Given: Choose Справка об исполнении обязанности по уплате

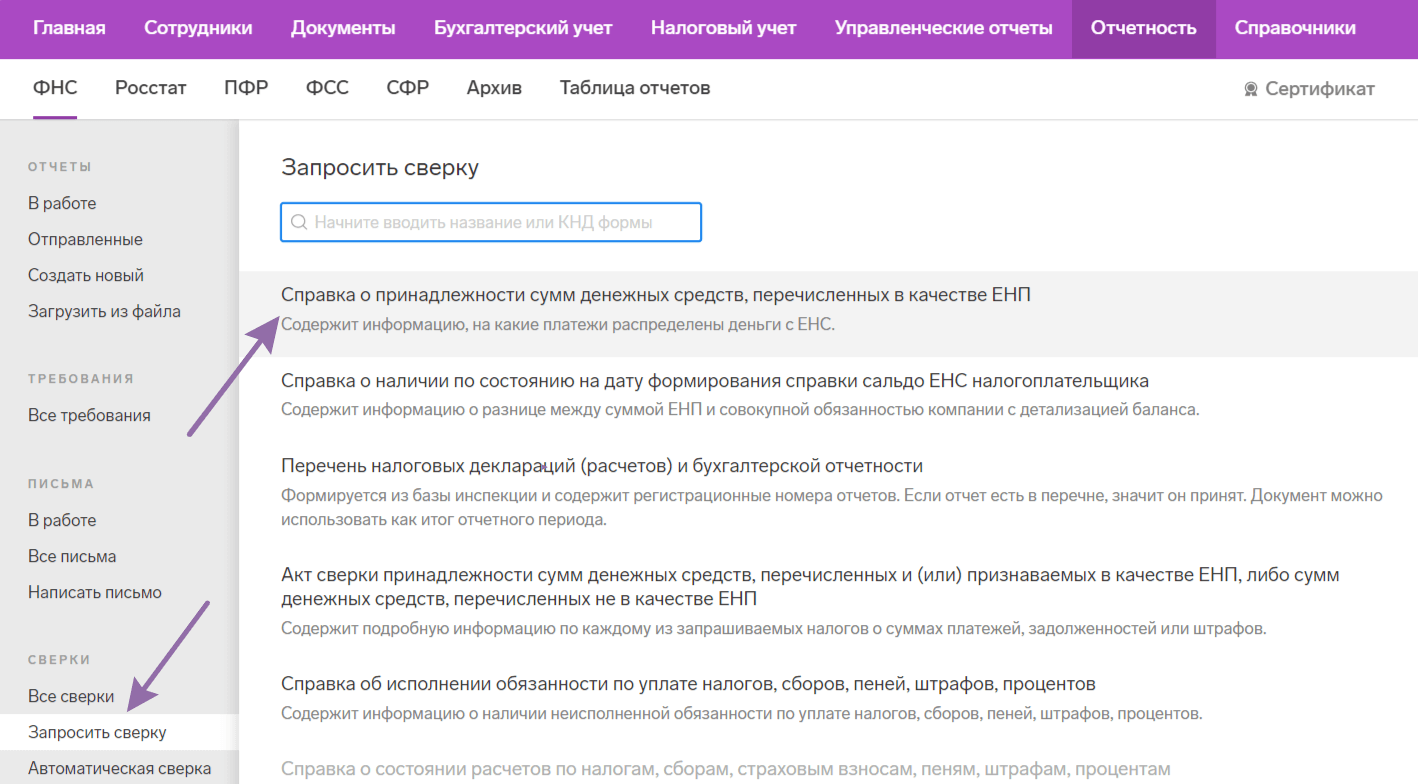Looking at the screenshot, I should pyautogui.click(x=688, y=684).
